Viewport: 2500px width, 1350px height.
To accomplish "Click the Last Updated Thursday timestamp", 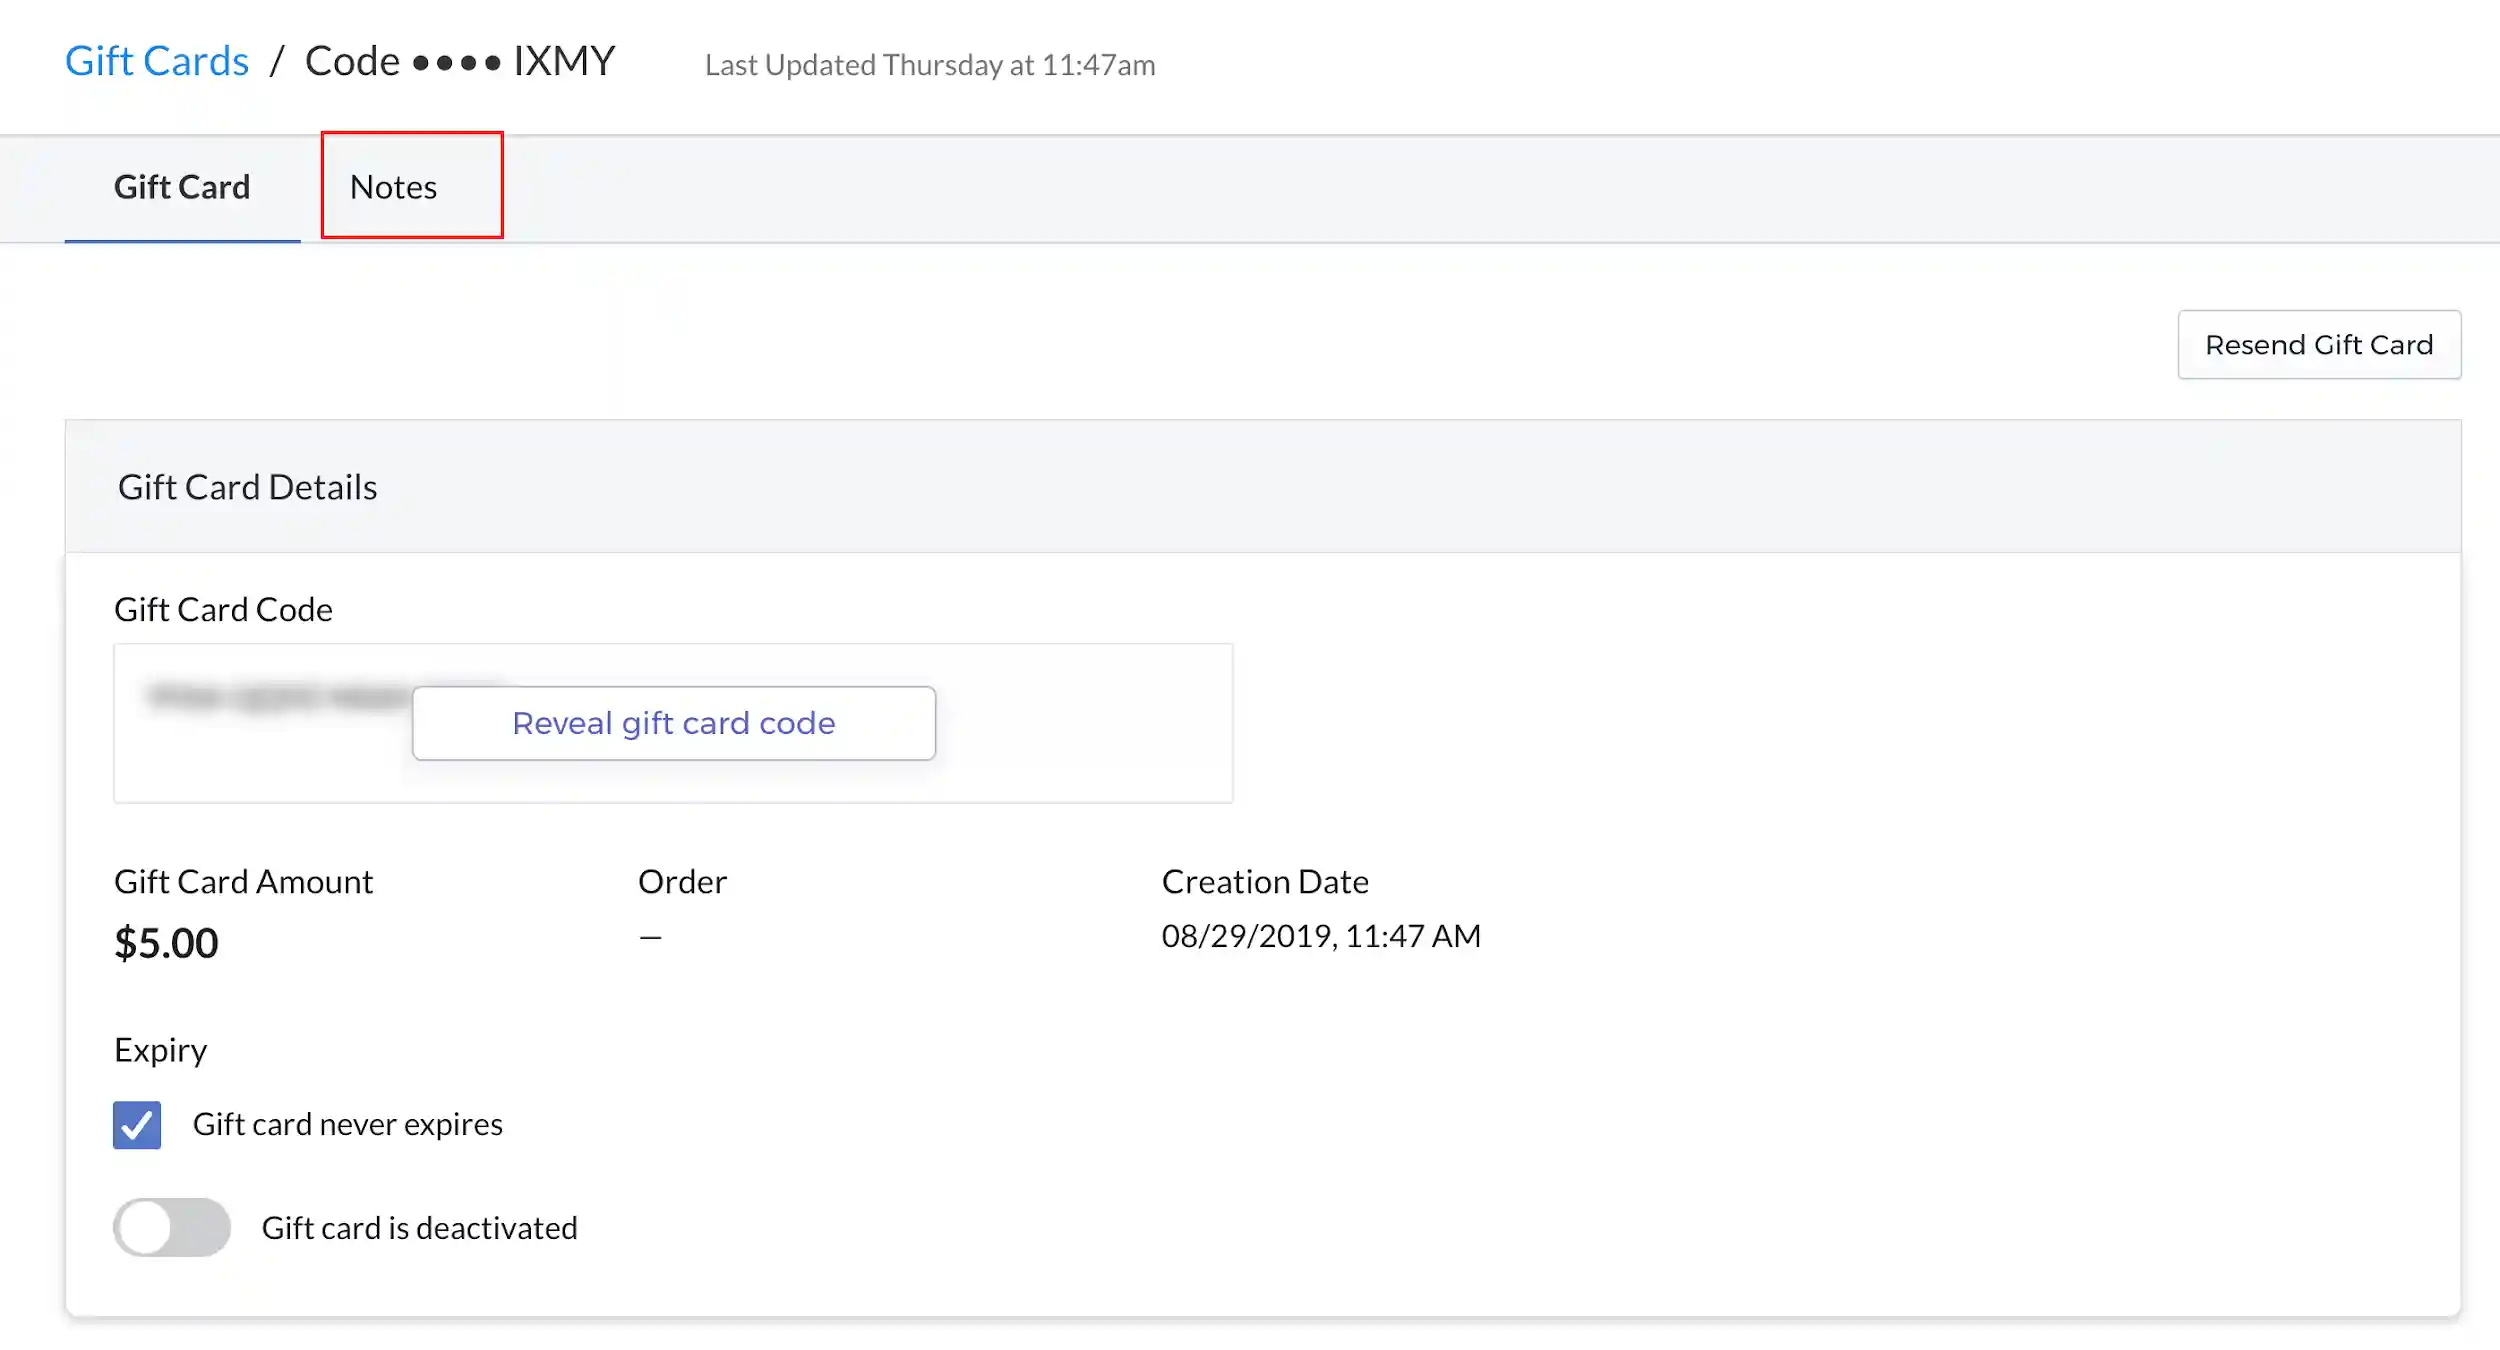I will tap(930, 65).
